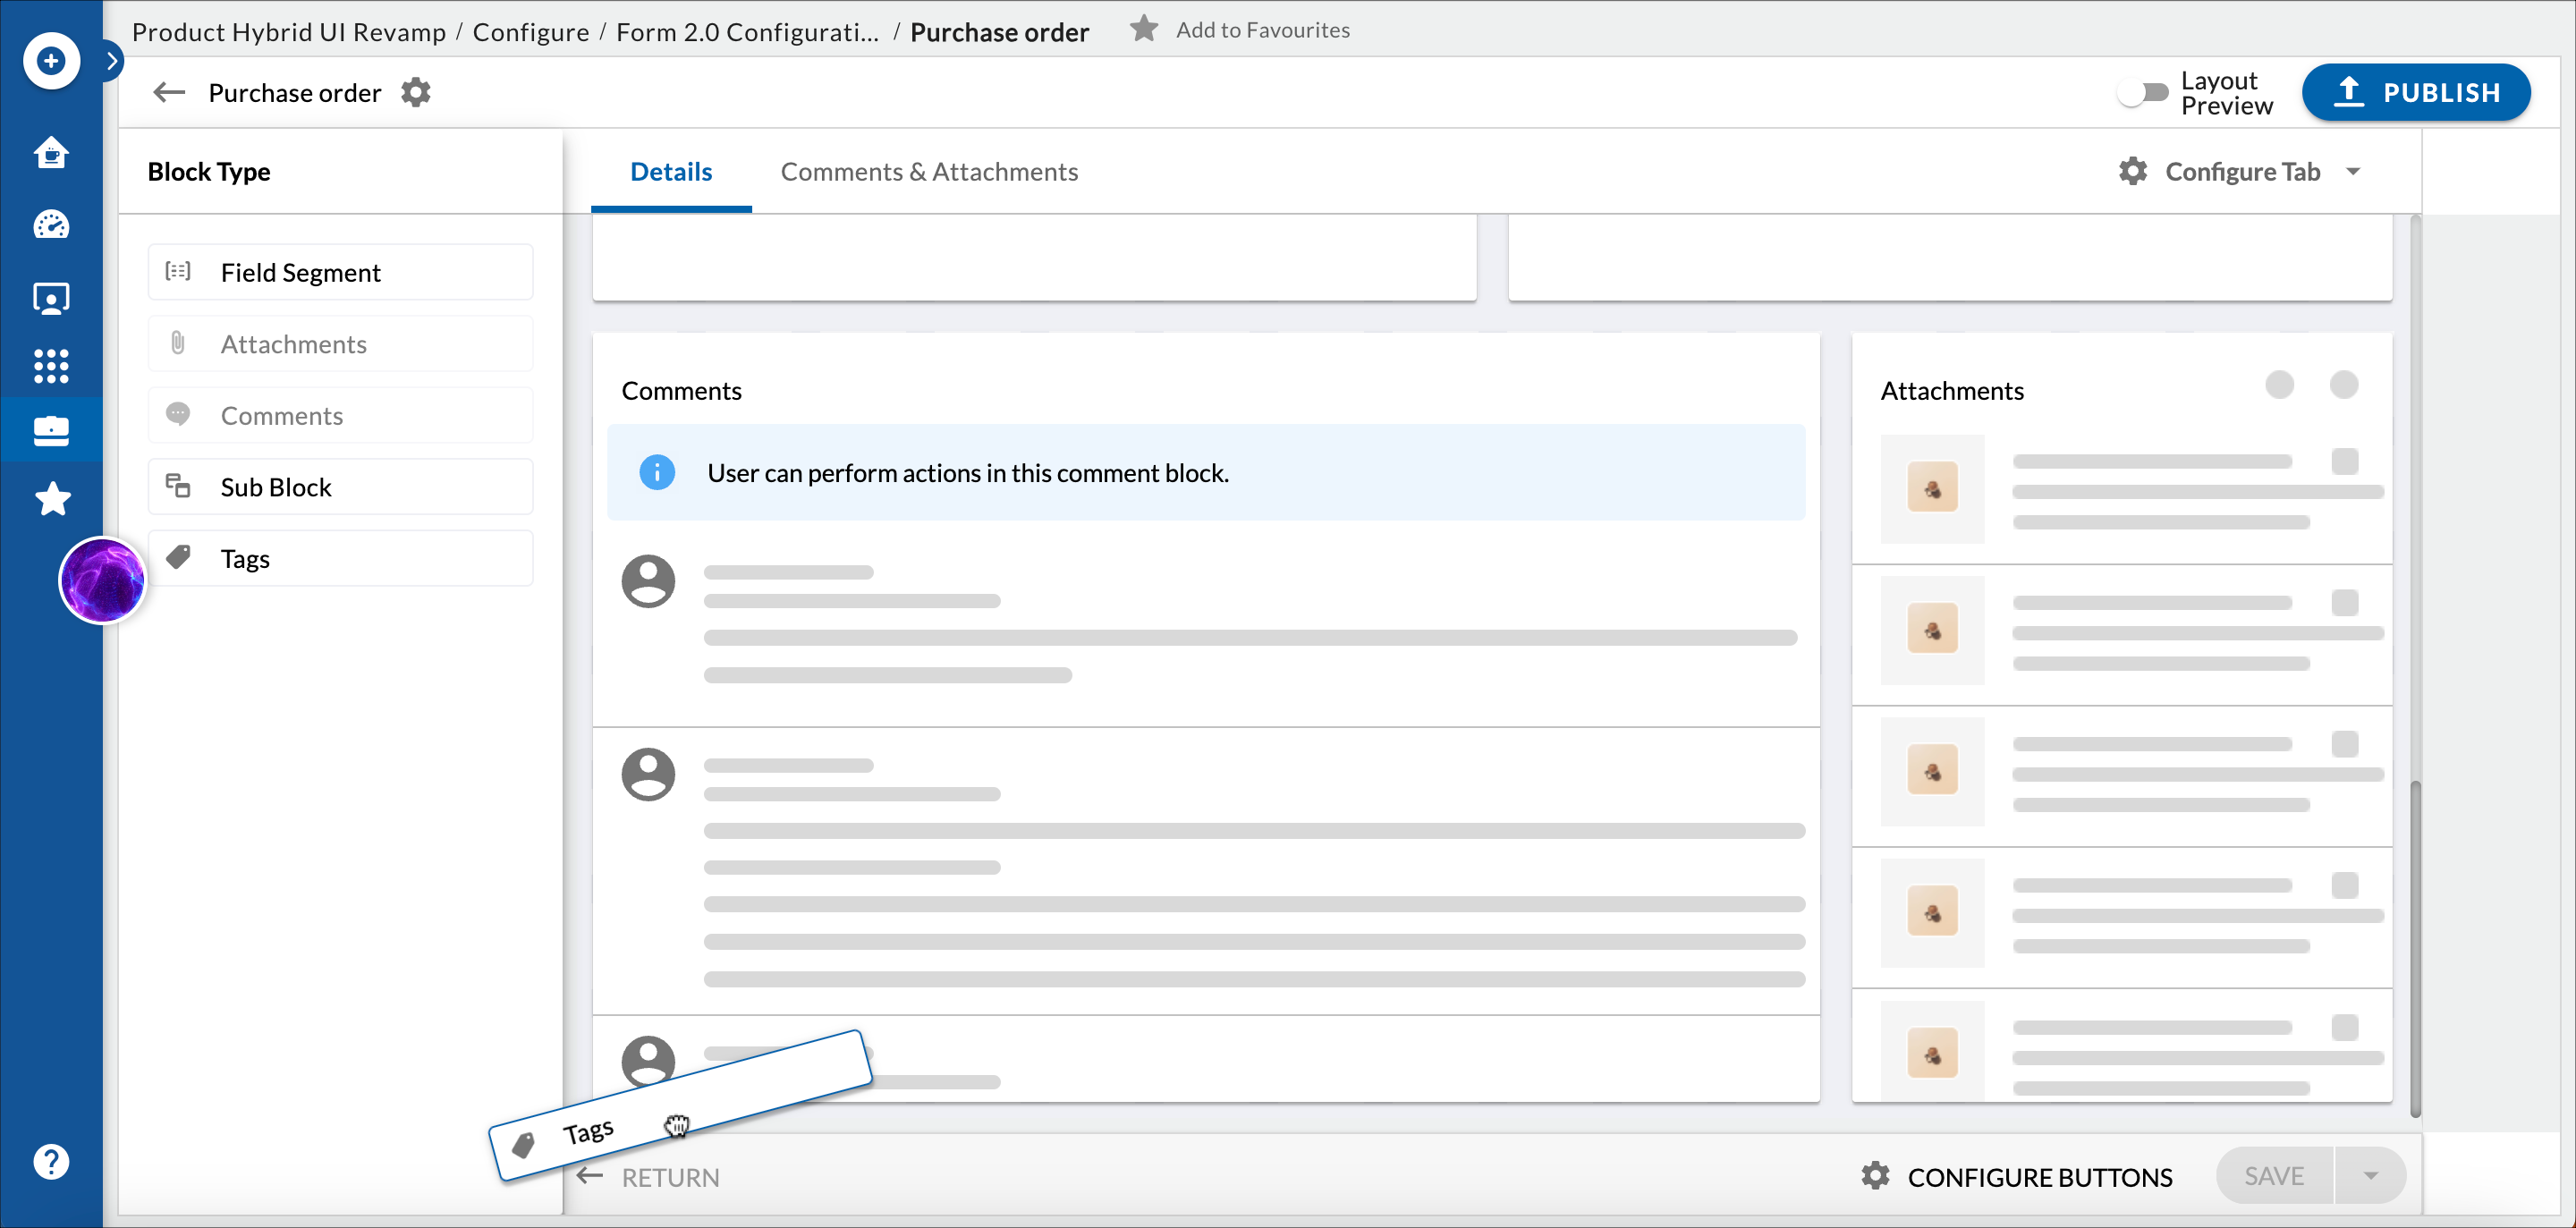Toggle Add to Favourites star
This screenshot has height=1228, width=2576.
coord(1142,29)
